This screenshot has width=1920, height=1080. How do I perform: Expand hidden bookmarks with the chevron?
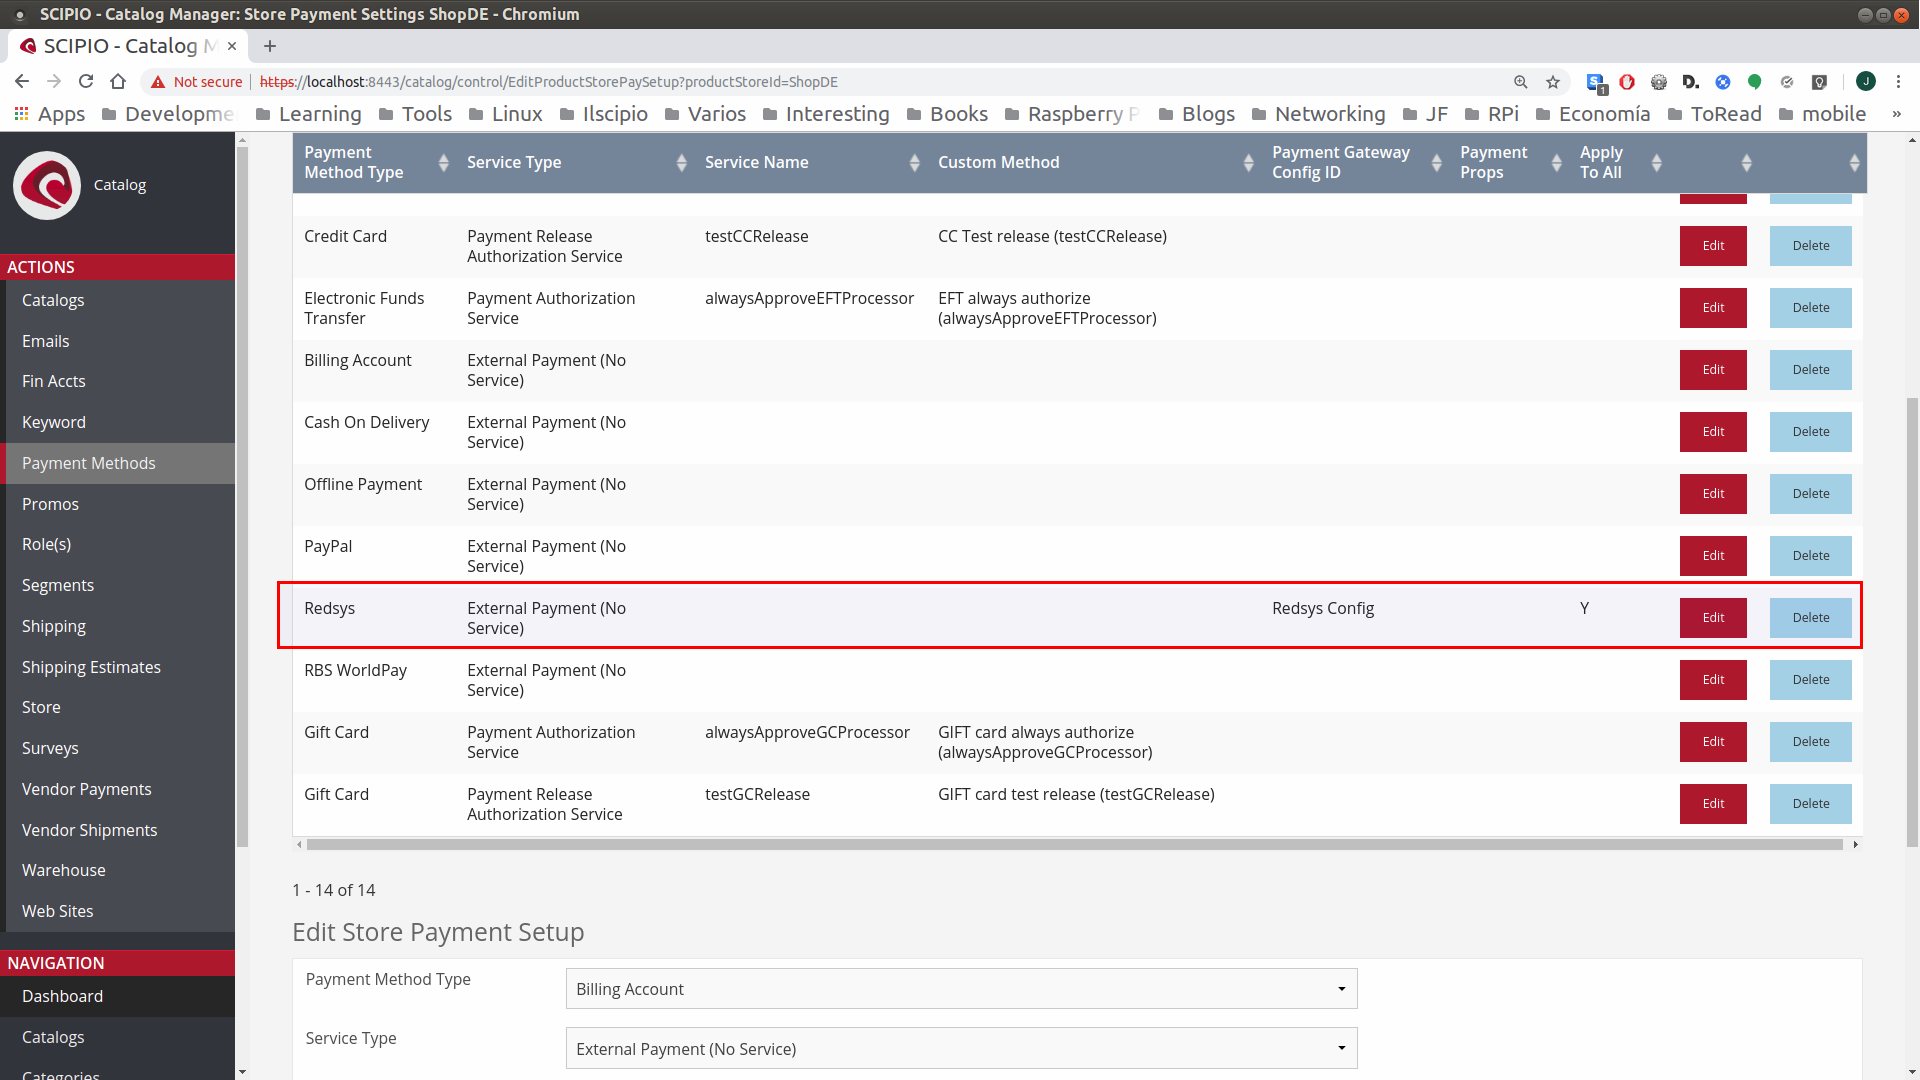click(x=1896, y=114)
